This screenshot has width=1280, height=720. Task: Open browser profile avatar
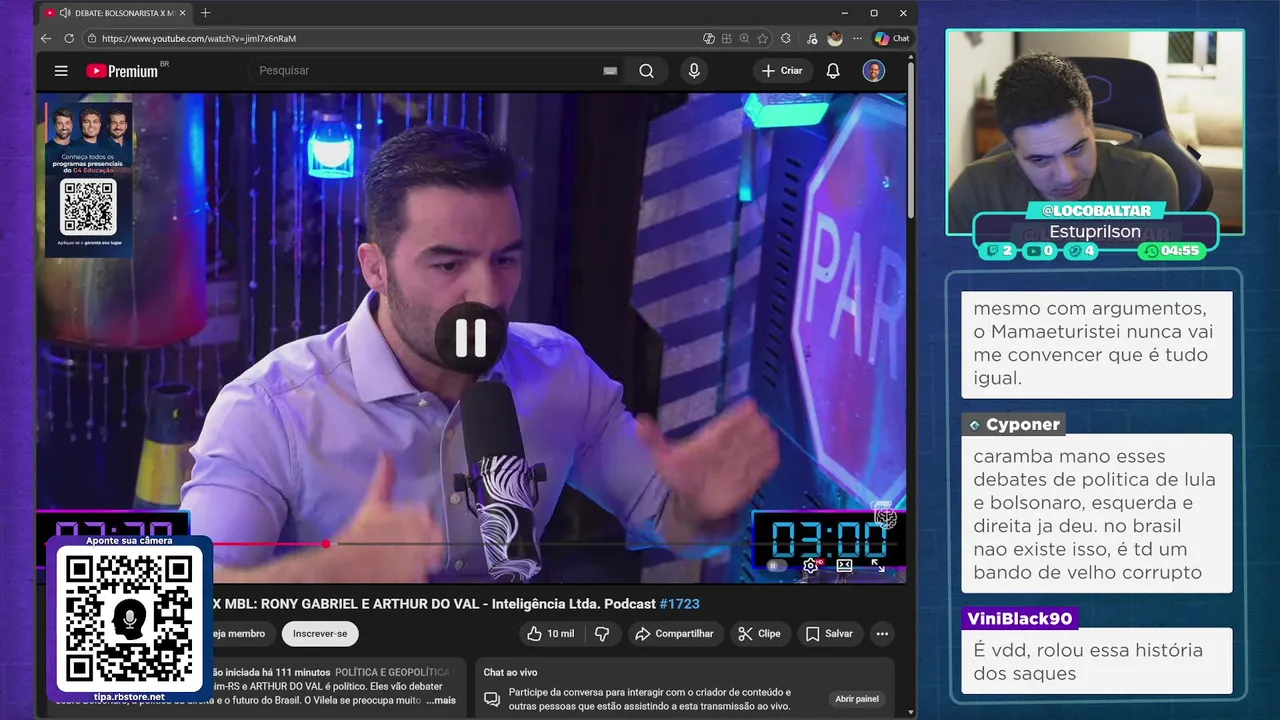click(x=835, y=38)
